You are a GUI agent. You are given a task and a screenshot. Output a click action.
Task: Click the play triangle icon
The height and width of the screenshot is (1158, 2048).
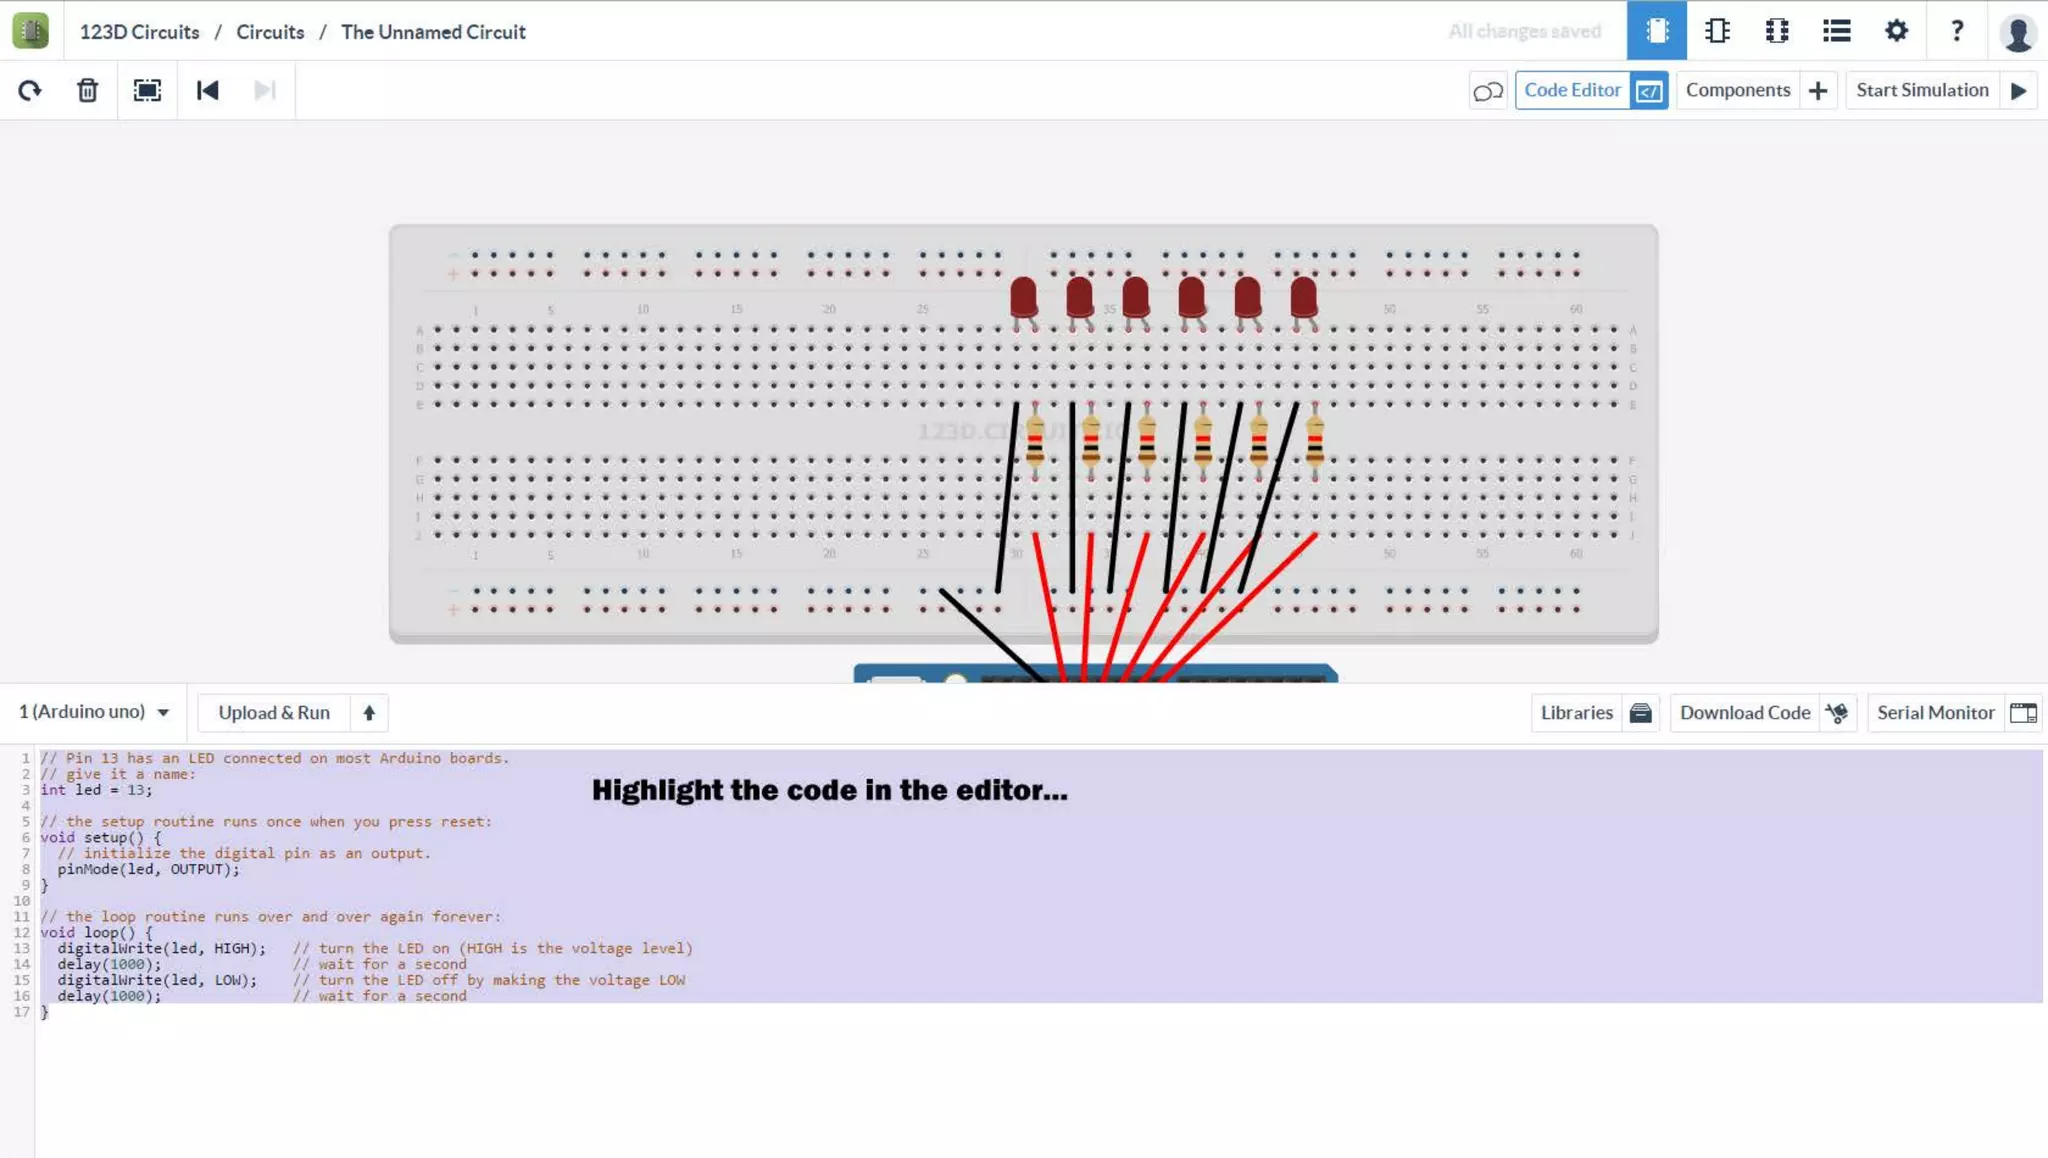2019,91
